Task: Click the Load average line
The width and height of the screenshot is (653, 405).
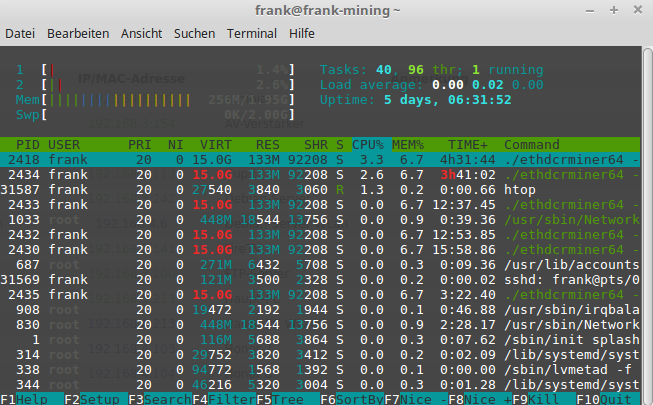Action: (431, 85)
